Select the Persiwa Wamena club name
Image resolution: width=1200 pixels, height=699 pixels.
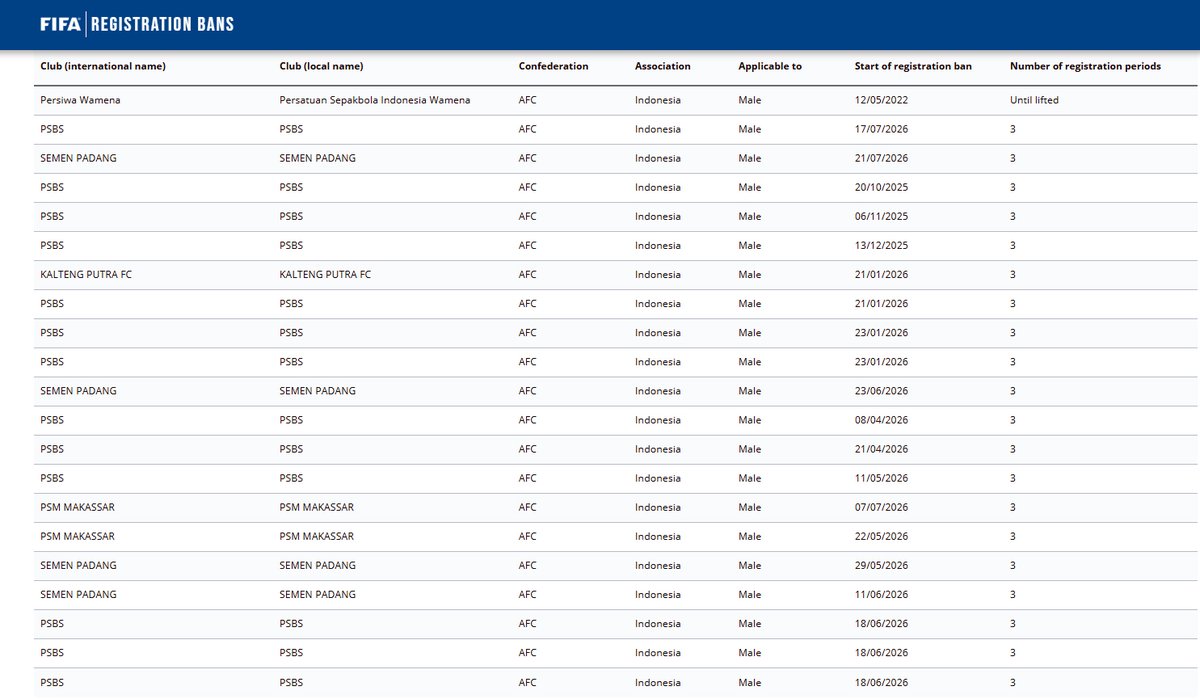[81, 100]
